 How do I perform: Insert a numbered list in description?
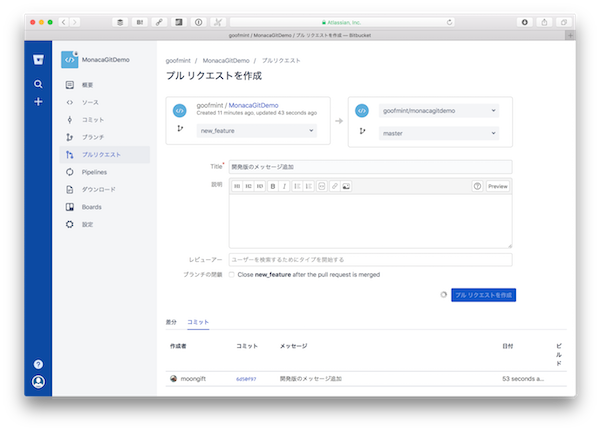[x=308, y=186]
